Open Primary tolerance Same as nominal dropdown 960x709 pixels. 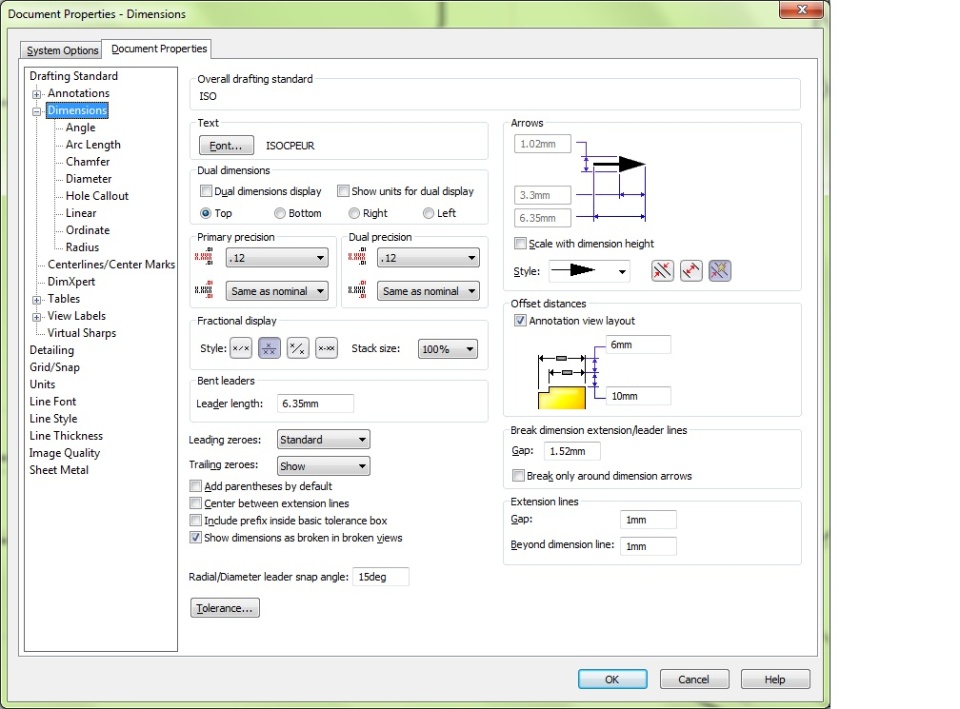[x=277, y=291]
